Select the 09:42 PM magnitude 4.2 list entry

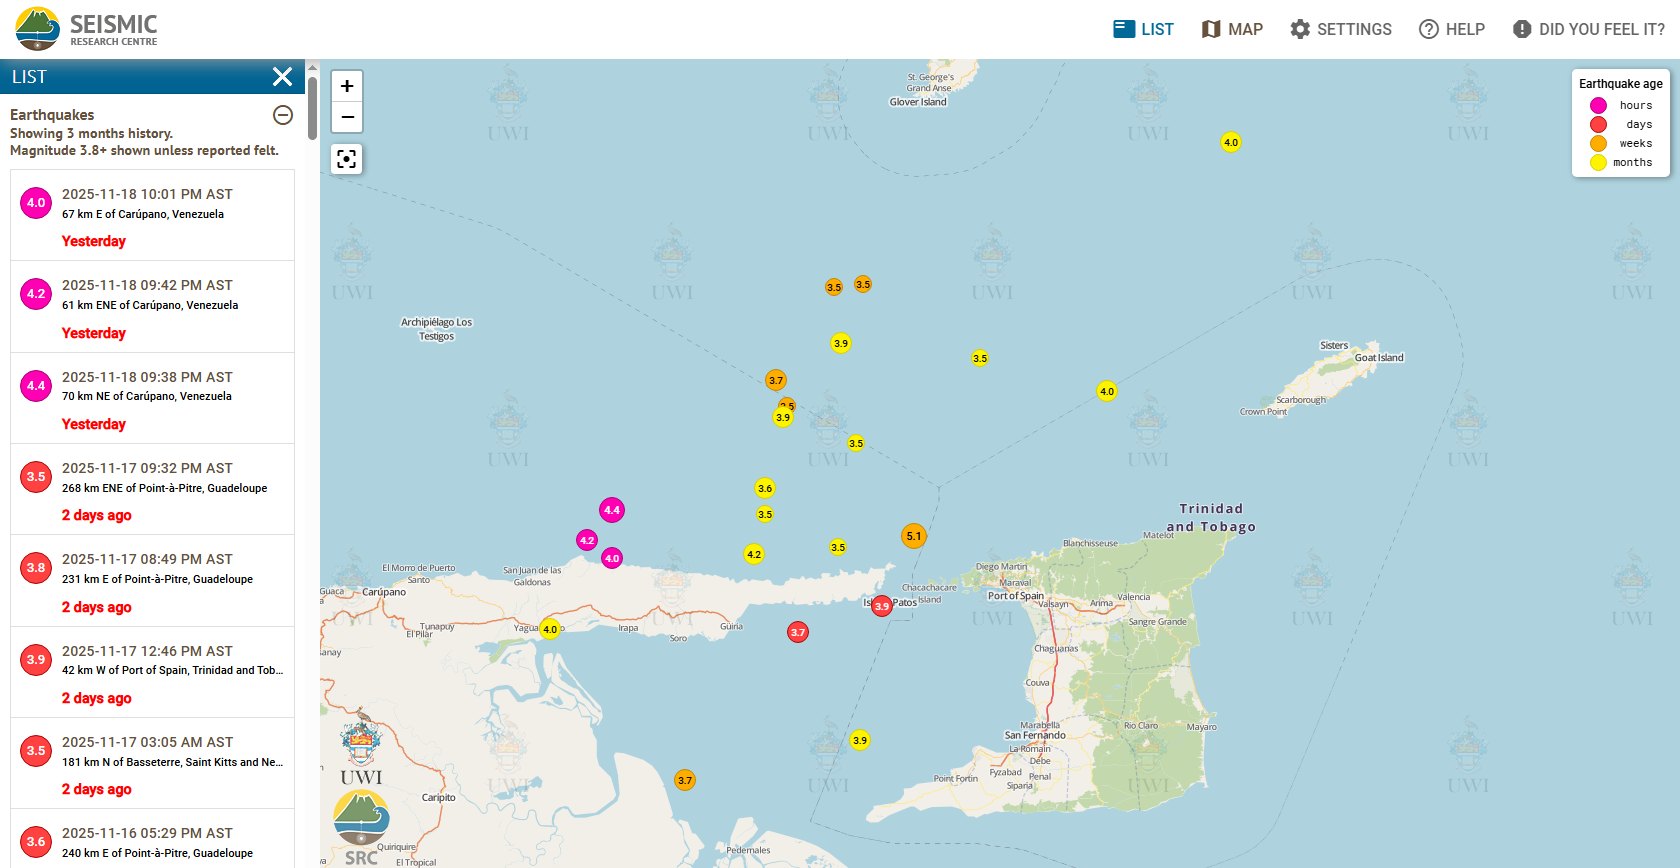pyautogui.click(x=152, y=306)
